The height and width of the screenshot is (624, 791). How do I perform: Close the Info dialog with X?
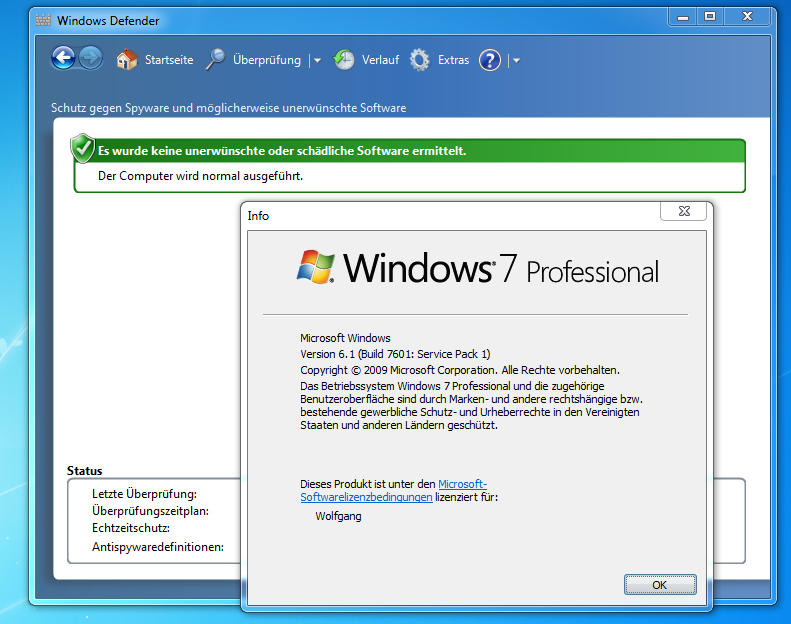click(684, 211)
